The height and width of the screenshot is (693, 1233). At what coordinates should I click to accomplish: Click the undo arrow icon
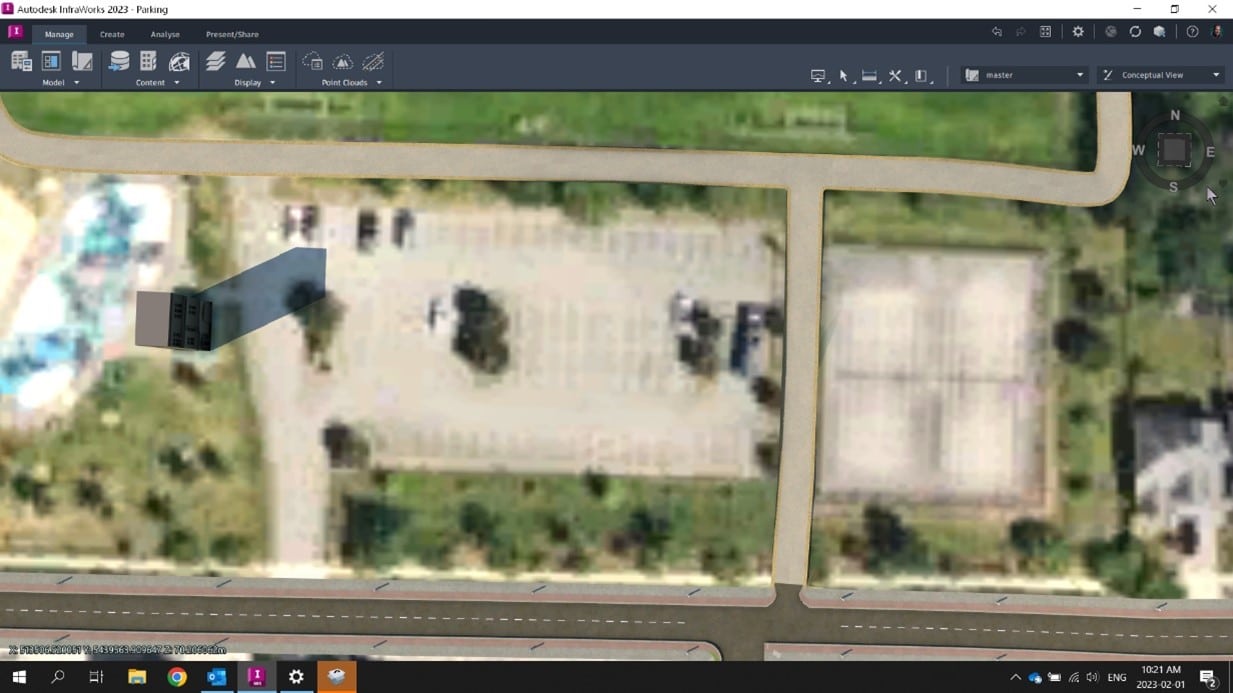997,31
